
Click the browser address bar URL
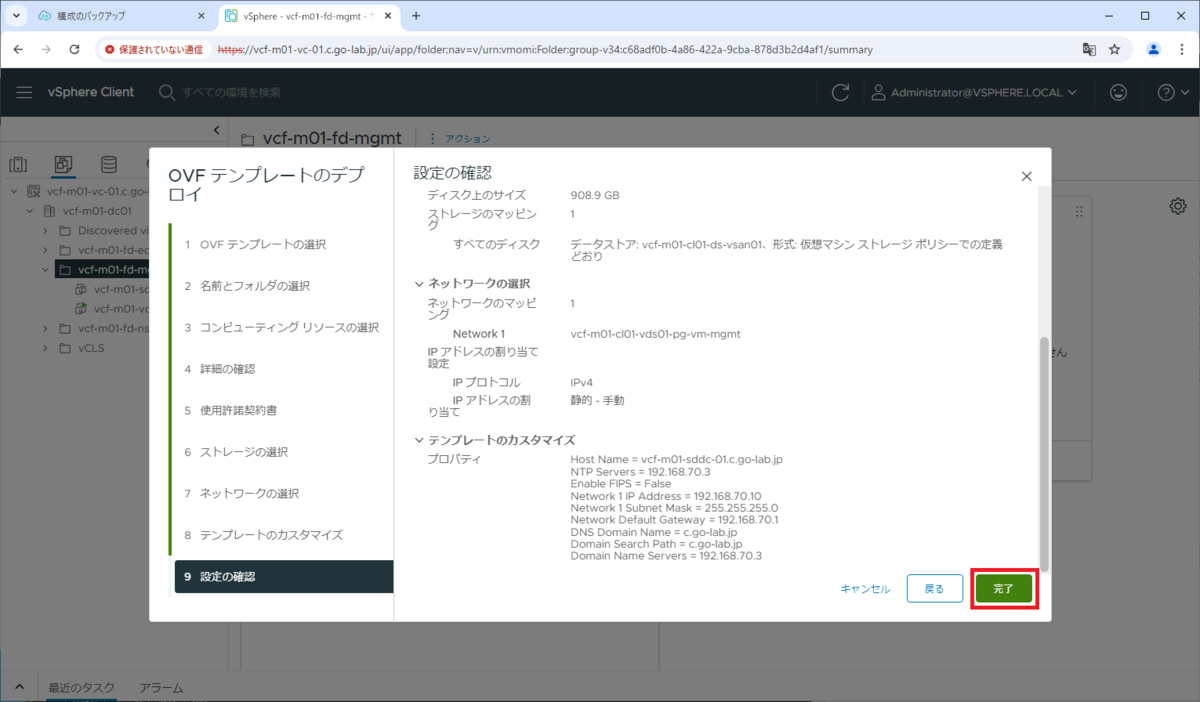[545, 49]
